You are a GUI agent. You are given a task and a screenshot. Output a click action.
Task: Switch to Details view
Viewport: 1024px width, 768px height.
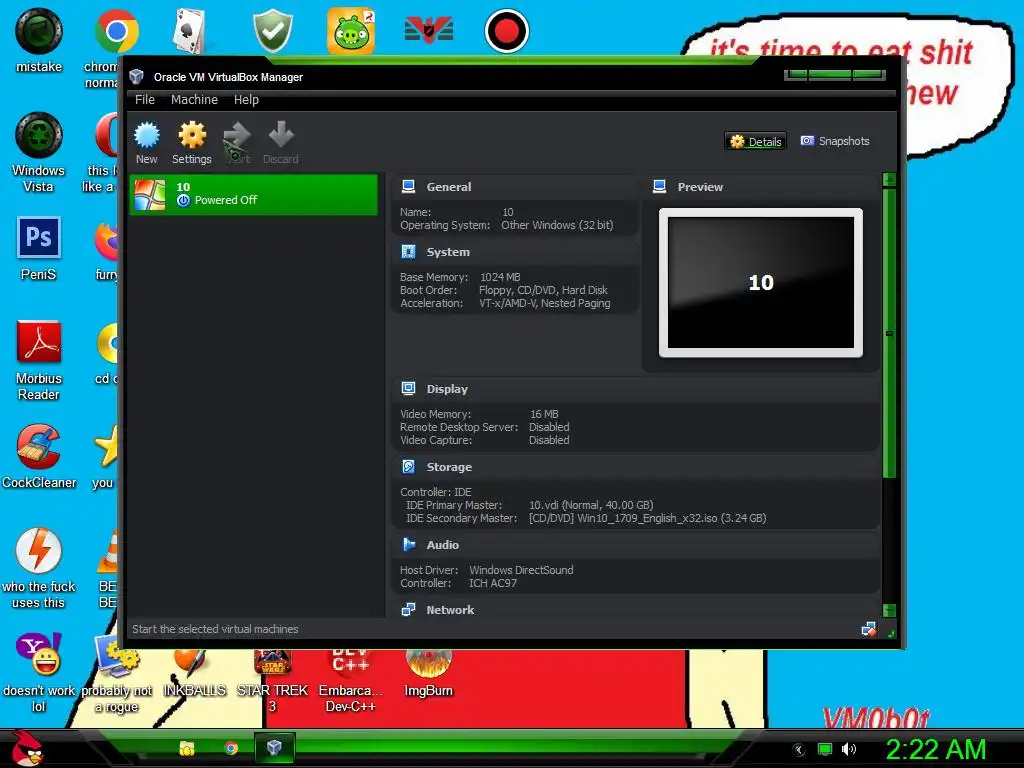[x=756, y=141]
